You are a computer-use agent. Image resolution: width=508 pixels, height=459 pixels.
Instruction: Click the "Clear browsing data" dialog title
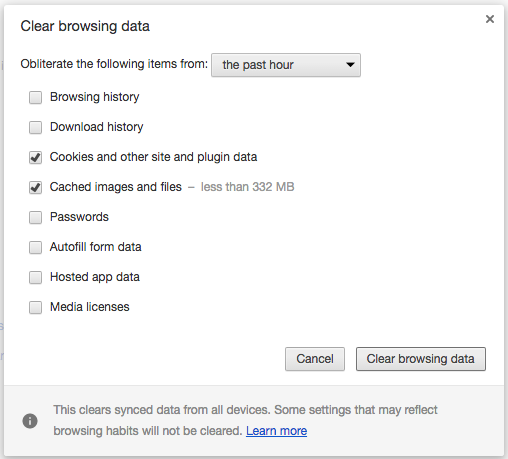pyautogui.click(x=85, y=26)
